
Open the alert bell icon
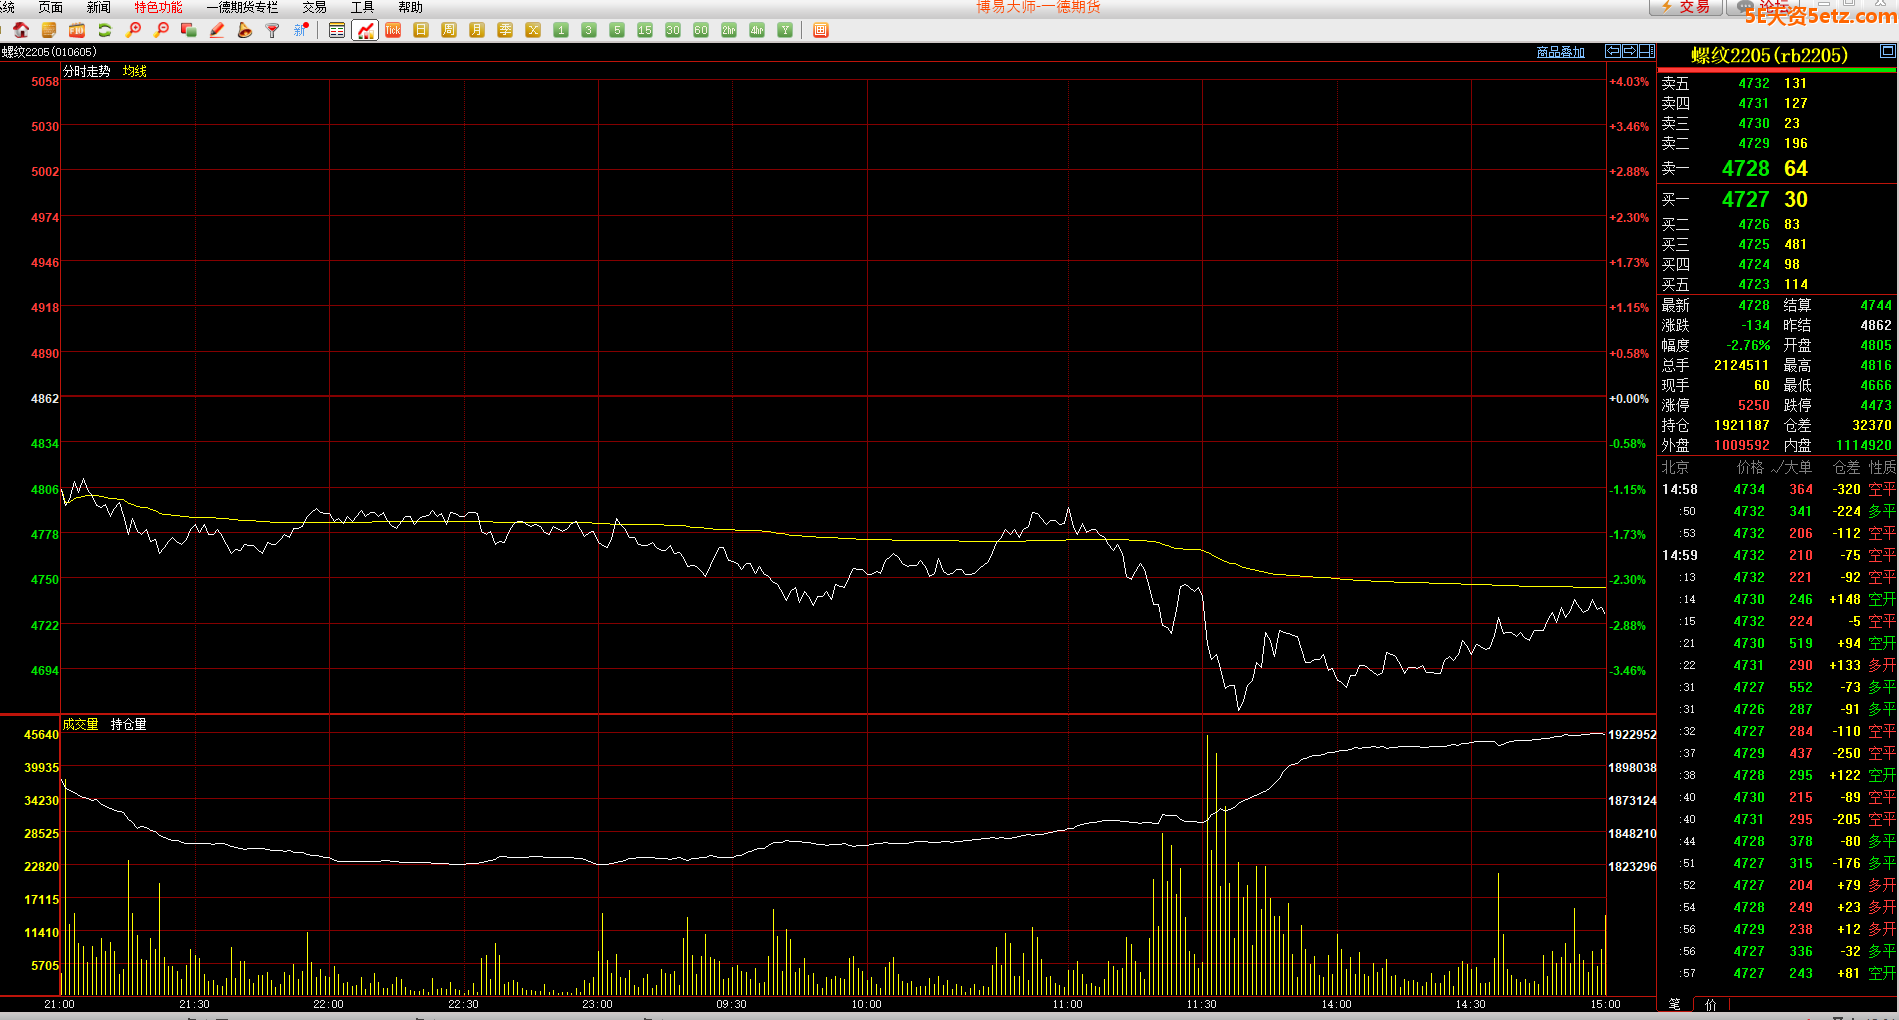(245, 30)
